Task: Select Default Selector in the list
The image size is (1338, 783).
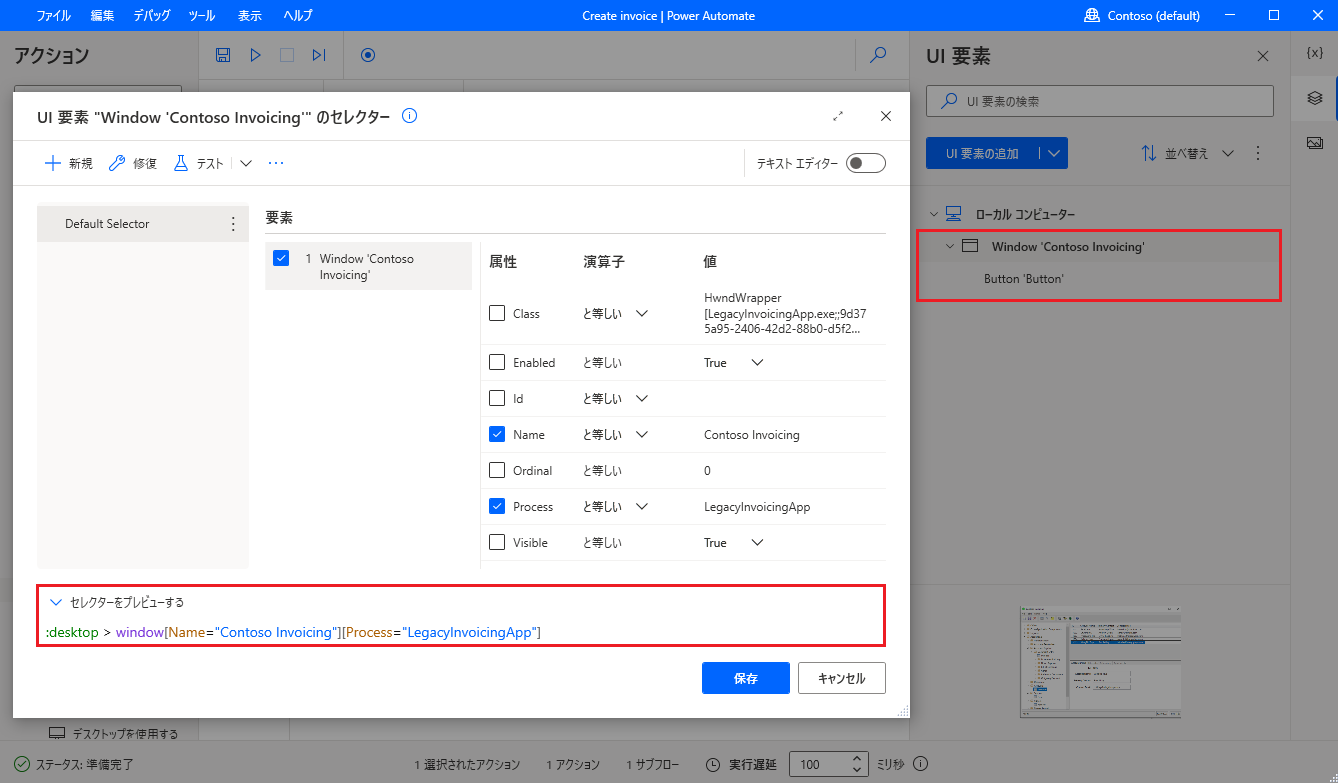Action: point(143,224)
